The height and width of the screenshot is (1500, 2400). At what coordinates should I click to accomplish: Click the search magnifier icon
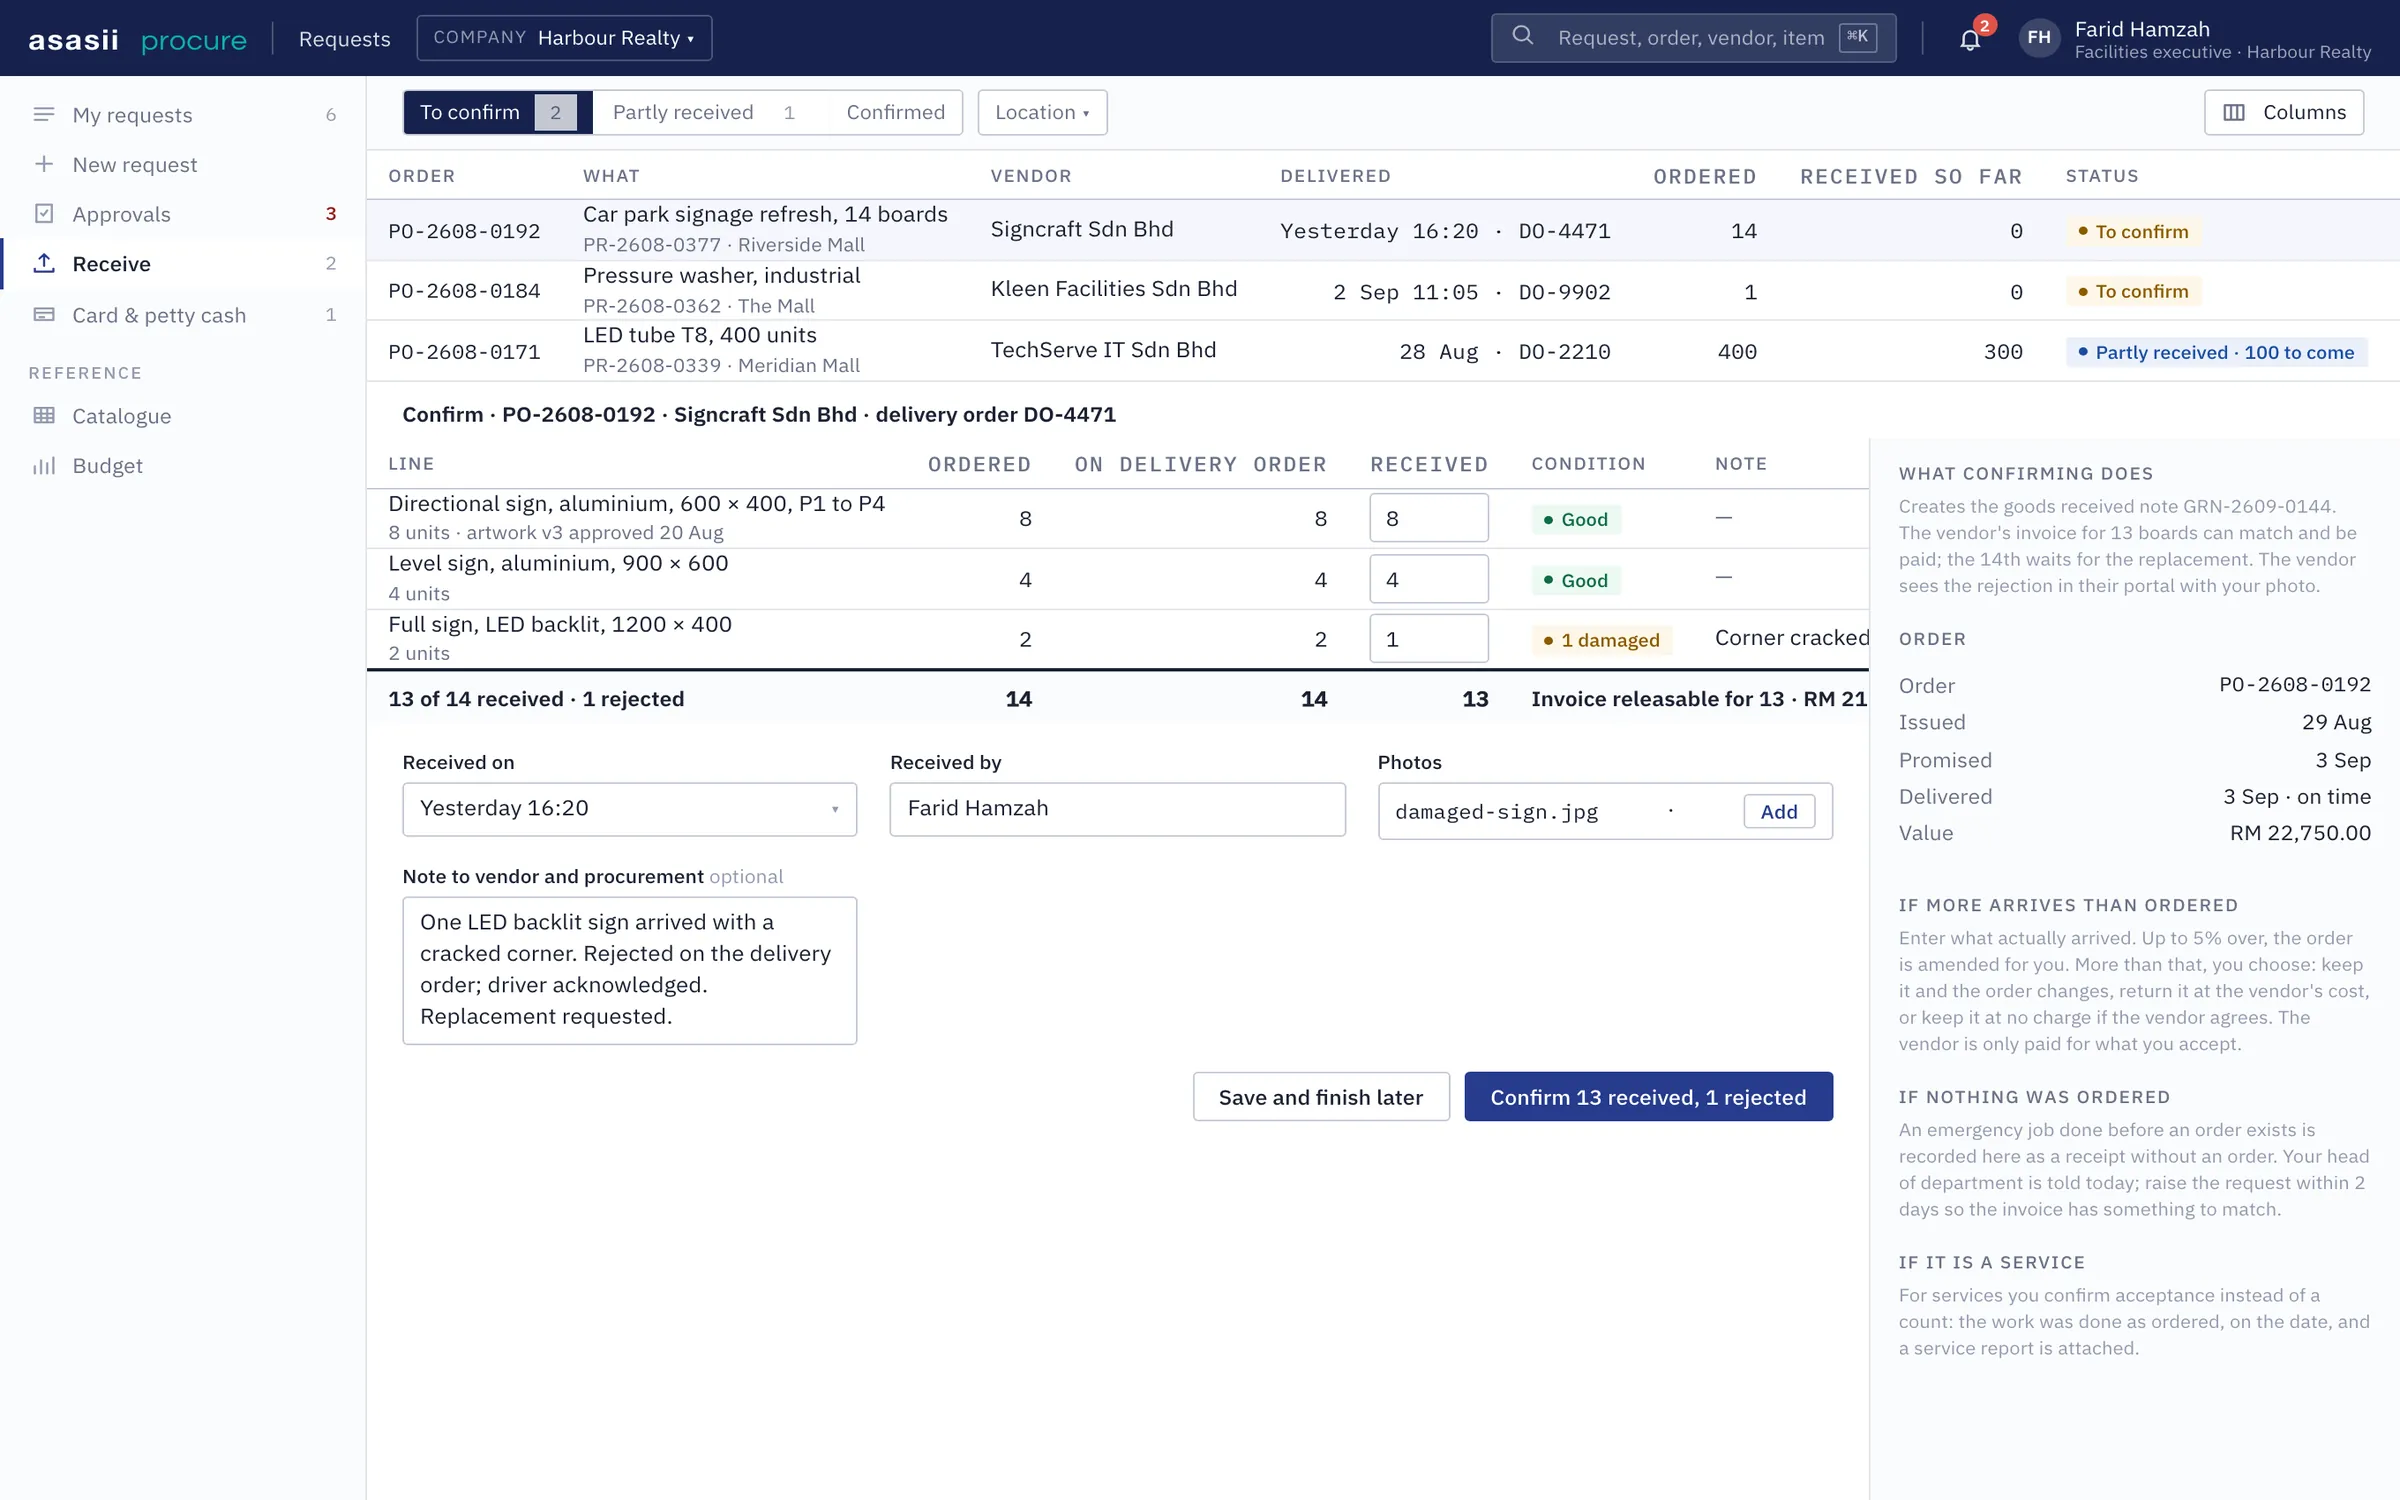(x=1522, y=37)
